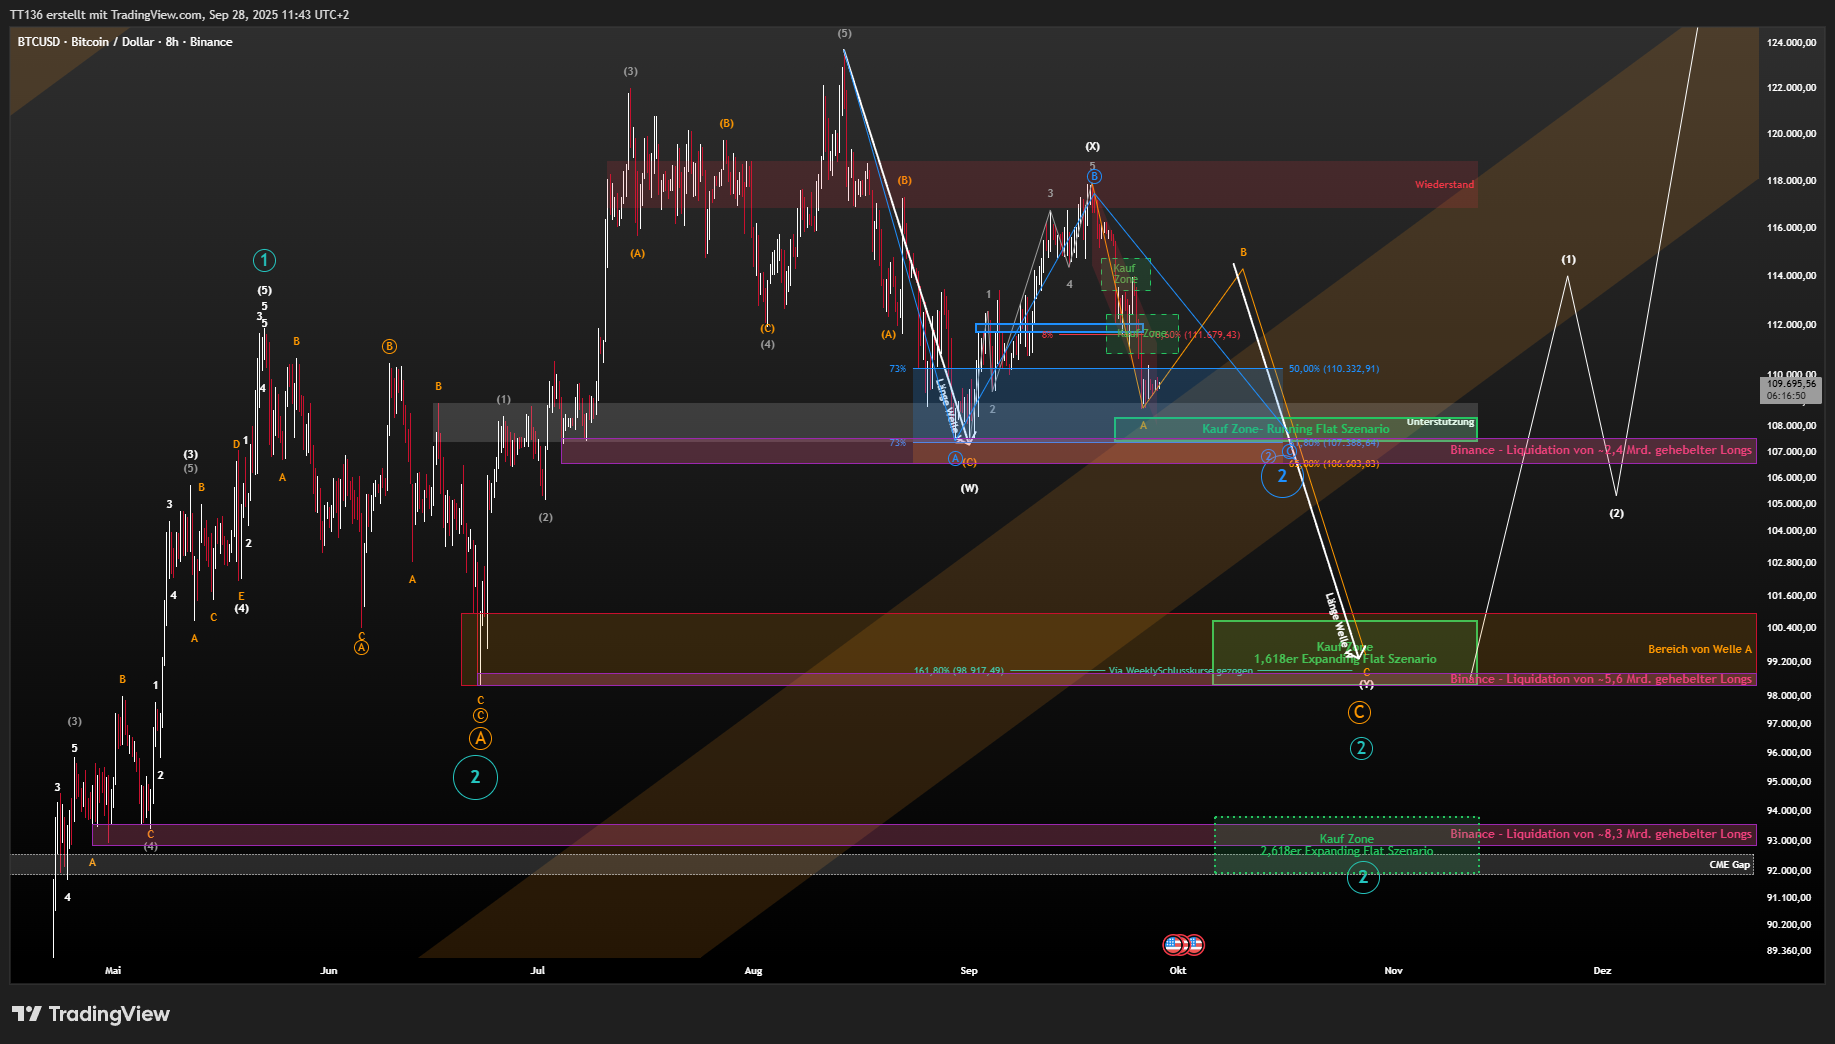Image resolution: width=1835 pixels, height=1044 pixels.
Task: Select the (W) wave label below the September low
Action: (x=969, y=488)
